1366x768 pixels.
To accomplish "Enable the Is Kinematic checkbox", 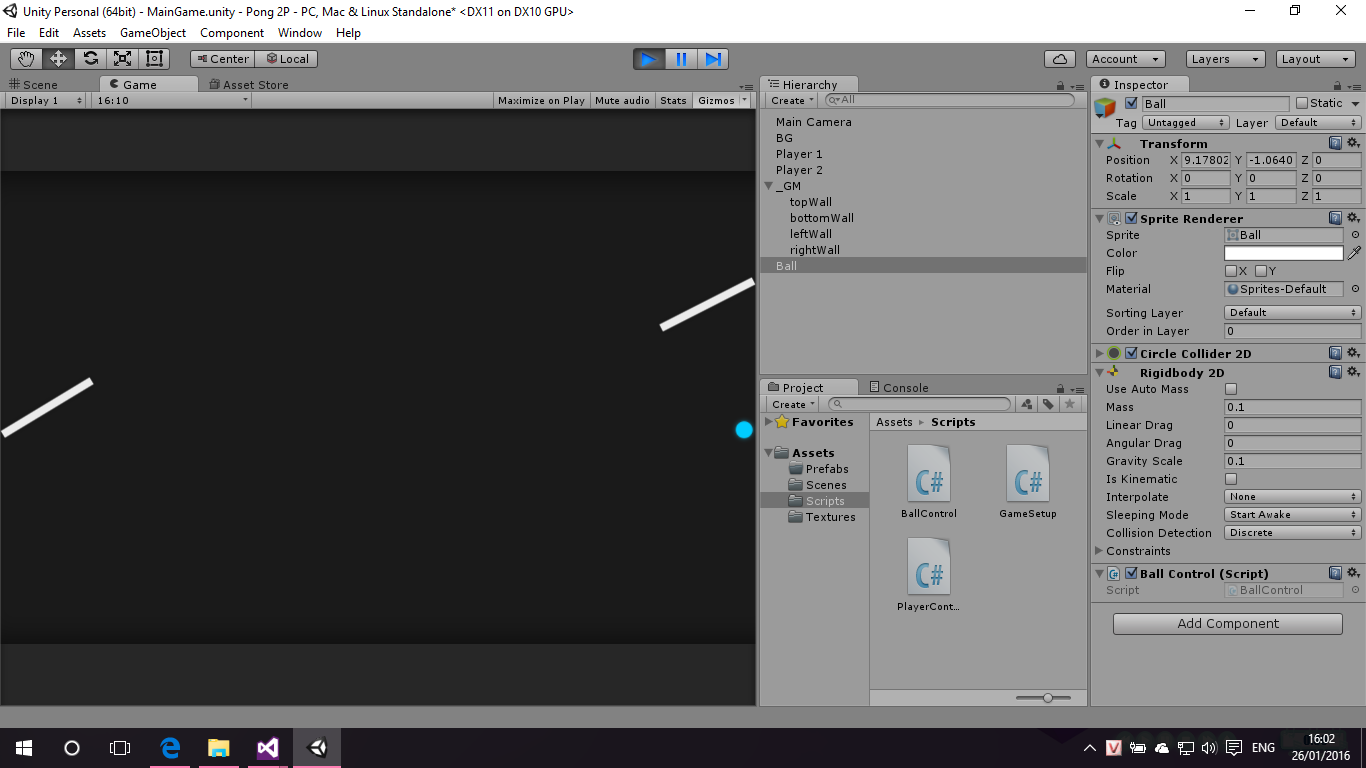I will (x=1231, y=479).
